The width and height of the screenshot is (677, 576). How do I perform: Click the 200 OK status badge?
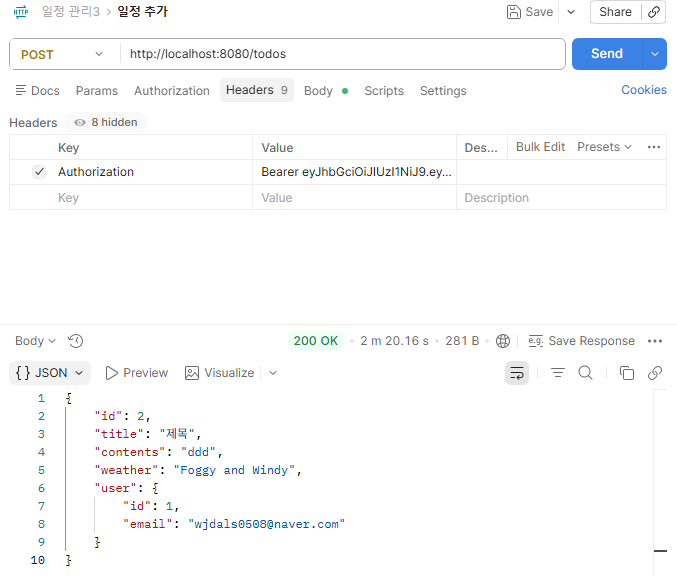[316, 341]
